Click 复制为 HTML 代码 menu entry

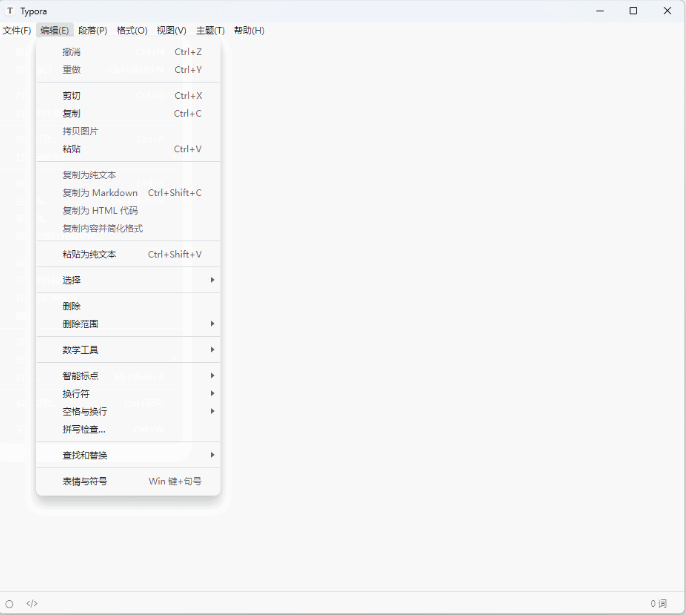128,211
